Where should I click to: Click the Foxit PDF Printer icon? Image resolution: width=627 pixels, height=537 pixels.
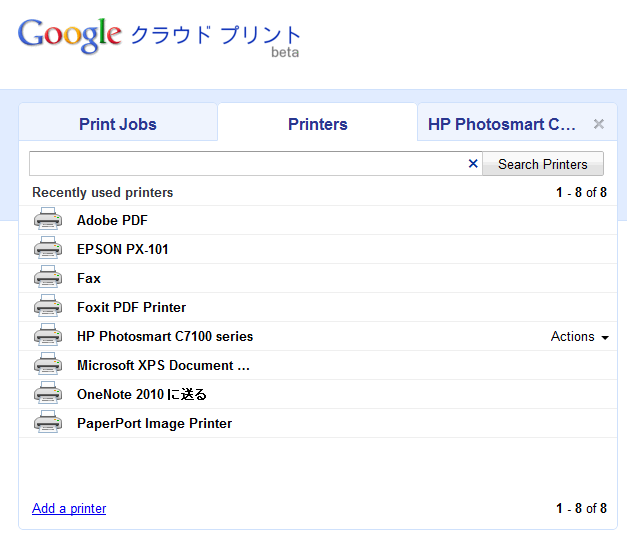click(x=47, y=307)
